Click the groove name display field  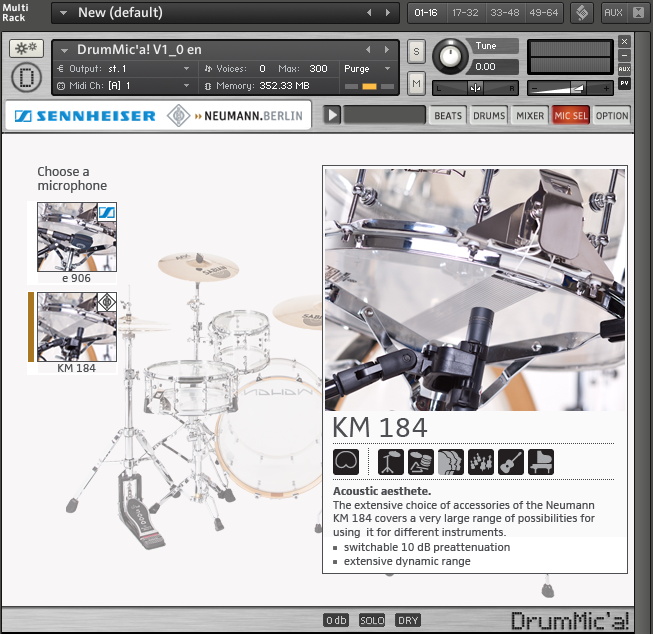pos(384,115)
